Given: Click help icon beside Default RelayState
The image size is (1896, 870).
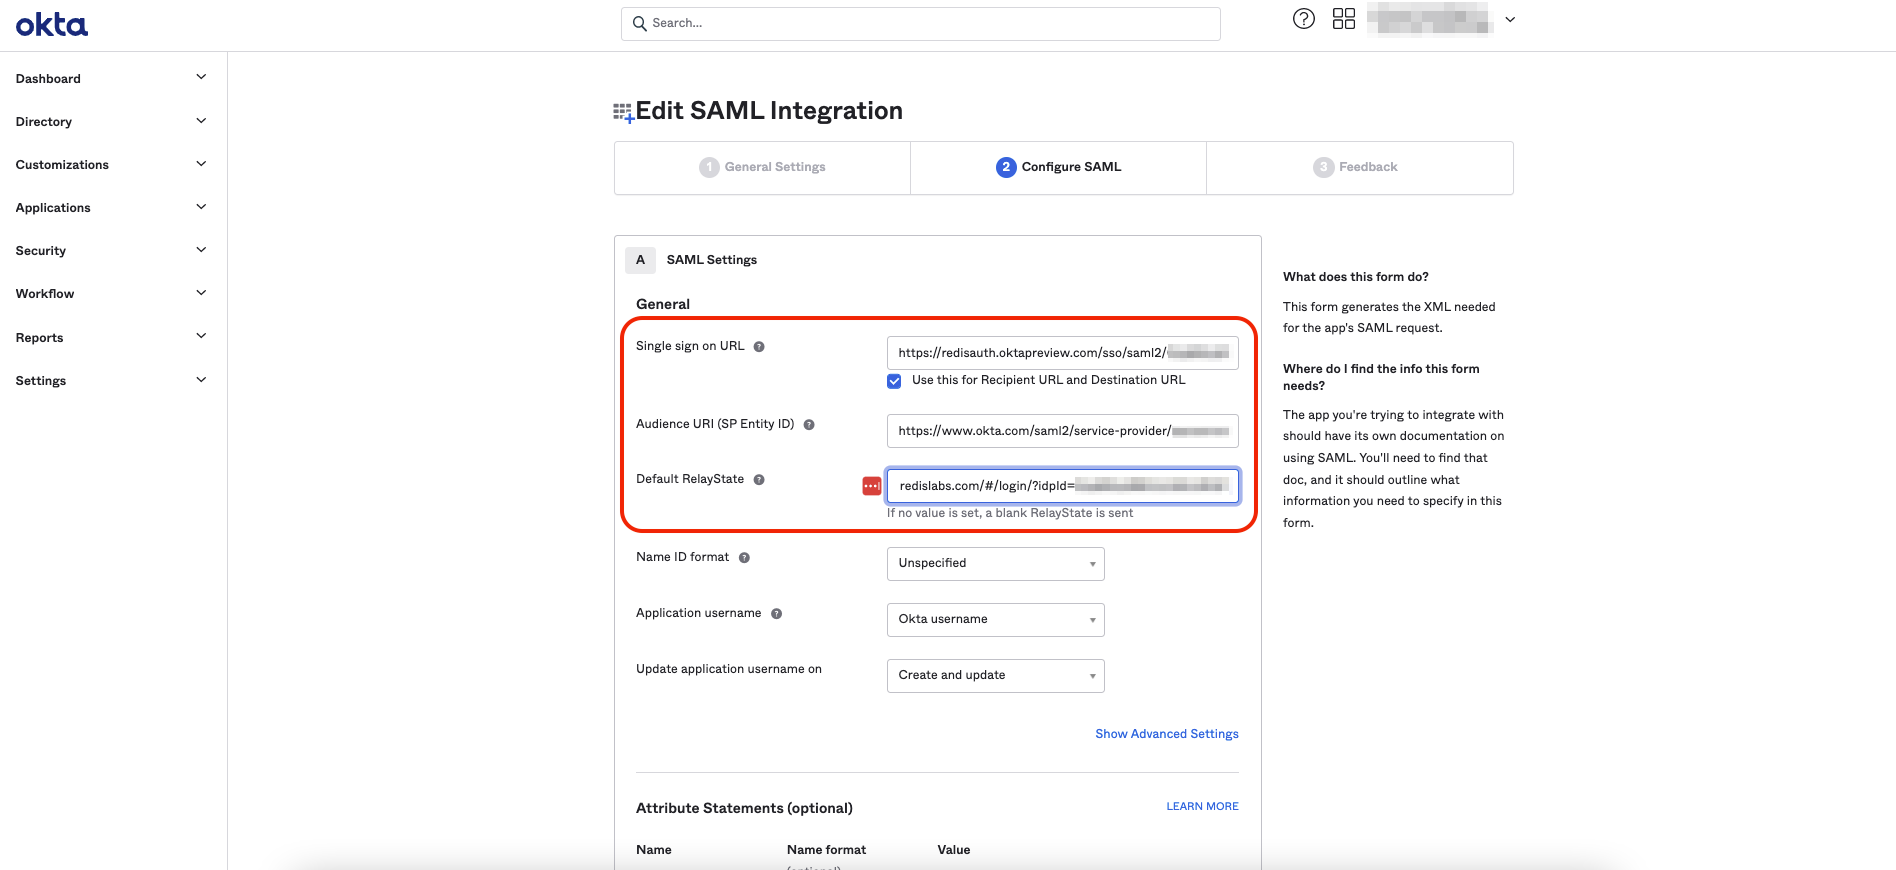Looking at the screenshot, I should pos(759,480).
